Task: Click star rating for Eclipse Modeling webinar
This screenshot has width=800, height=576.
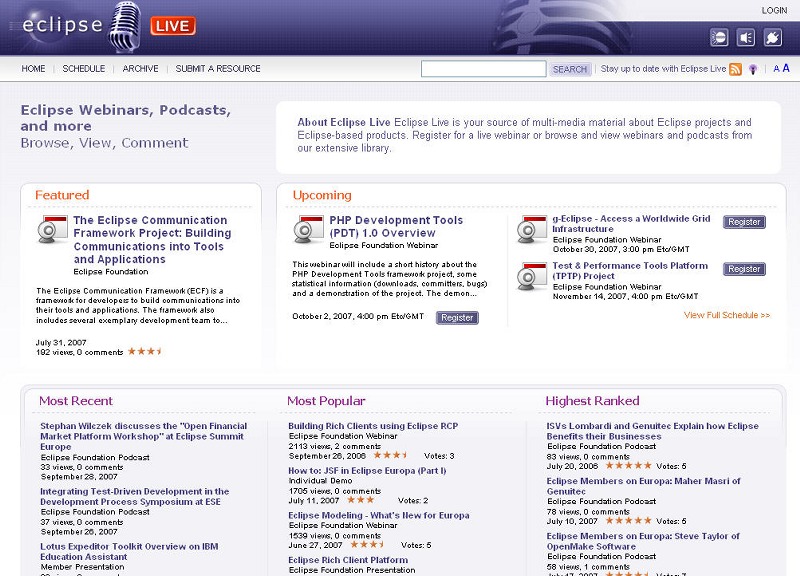Action: 367,545
